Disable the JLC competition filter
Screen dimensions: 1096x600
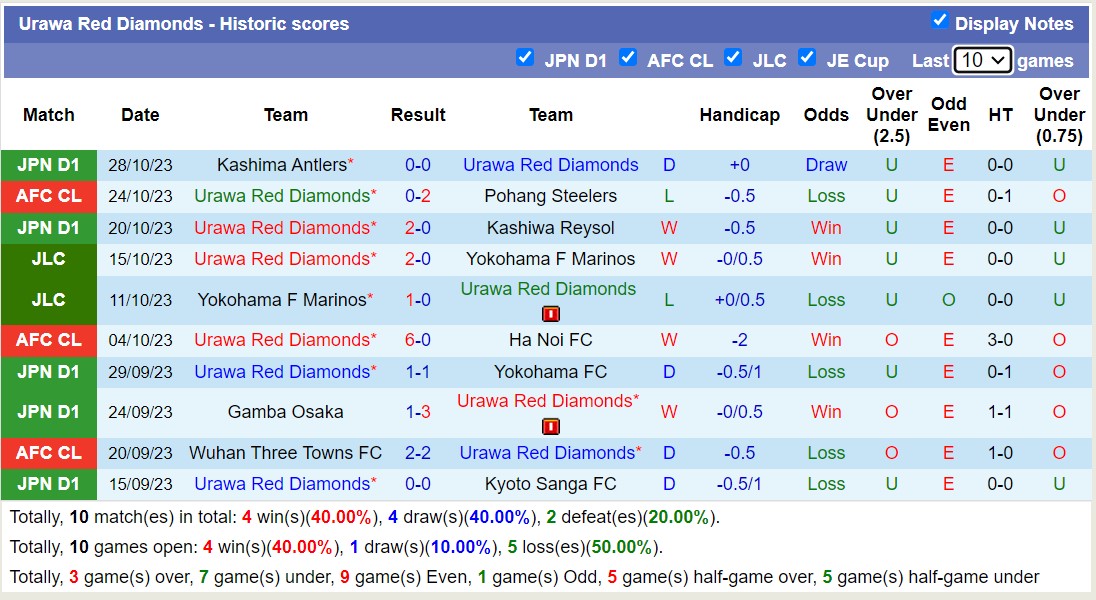733,58
